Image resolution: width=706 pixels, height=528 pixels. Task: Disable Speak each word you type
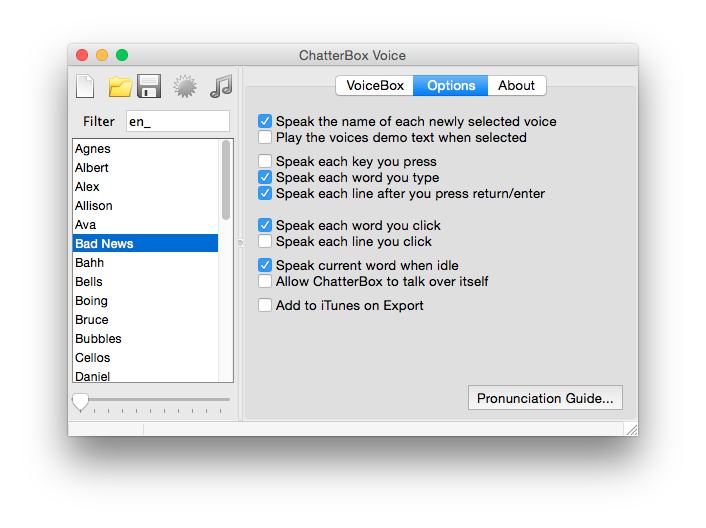pyautogui.click(x=265, y=177)
